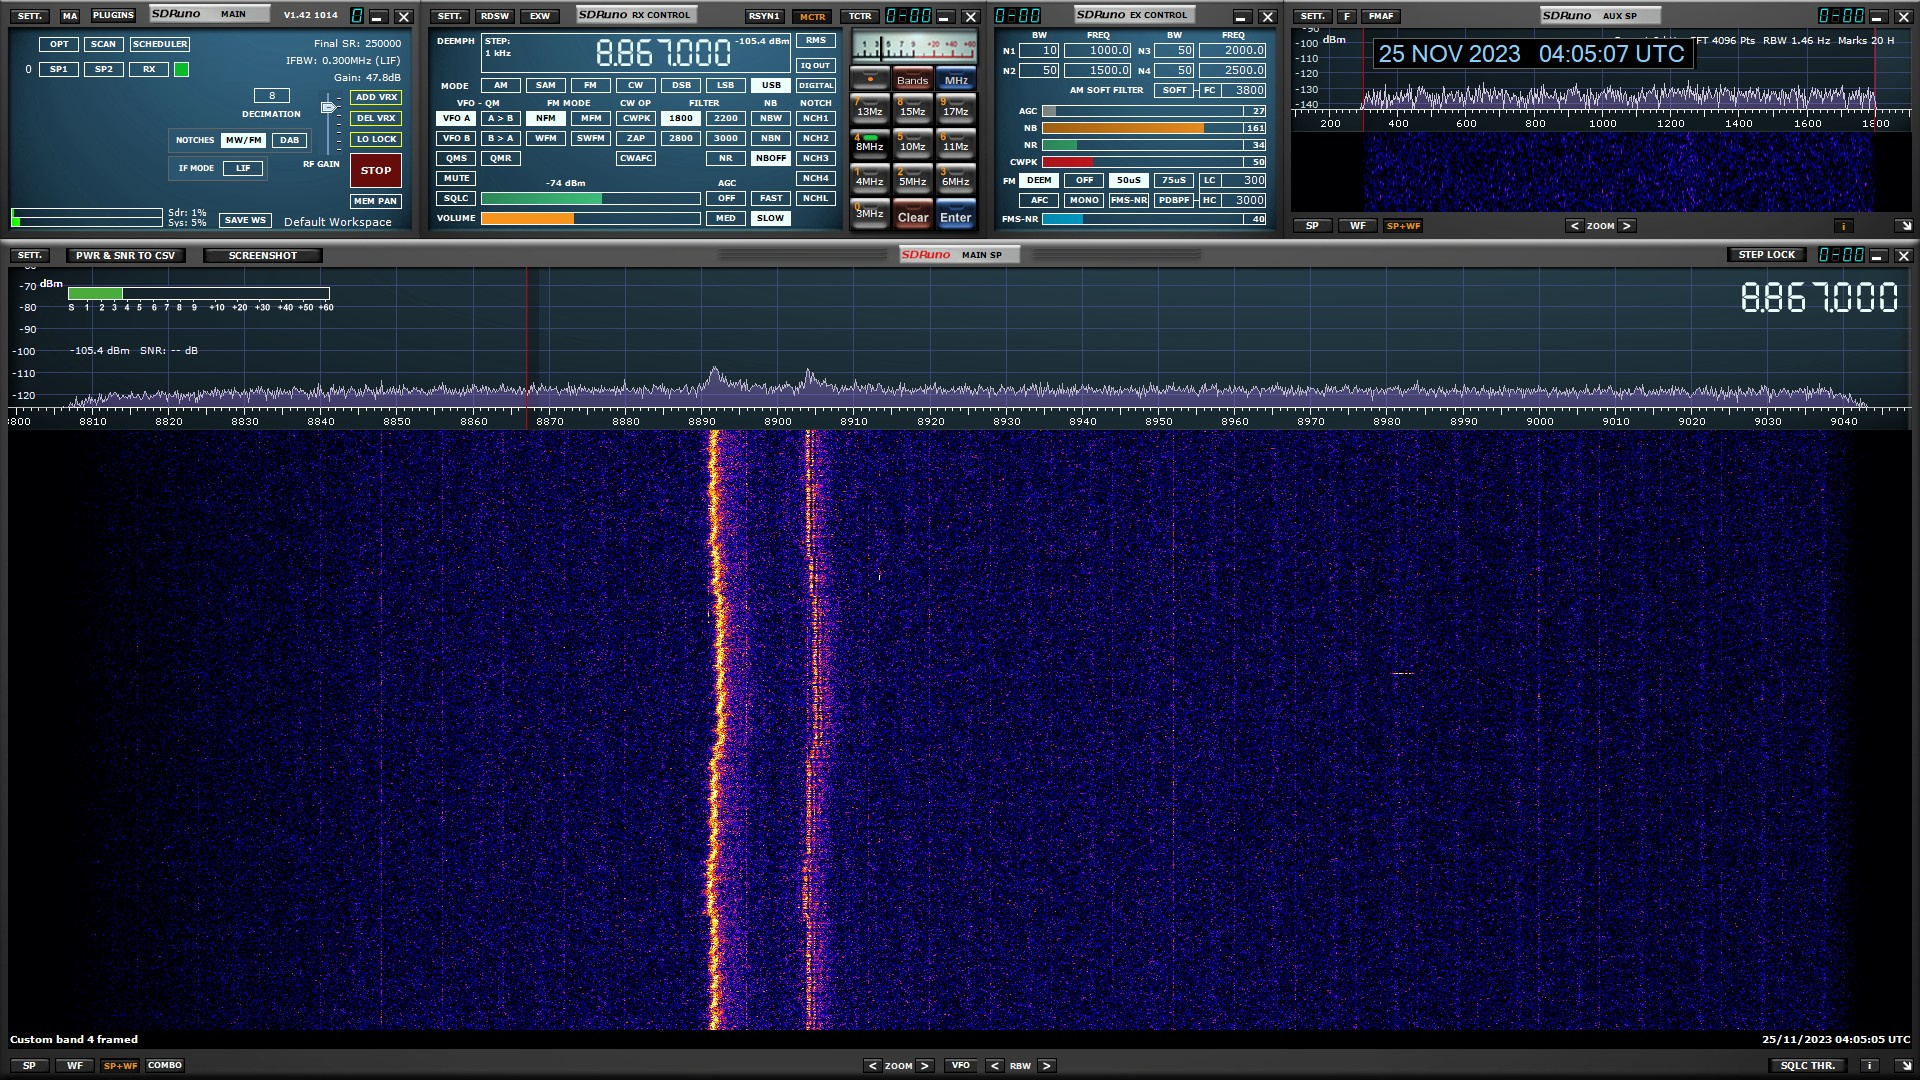Click the info 'i' button in Main SP
This screenshot has width=1920, height=1080.
[1868, 1066]
